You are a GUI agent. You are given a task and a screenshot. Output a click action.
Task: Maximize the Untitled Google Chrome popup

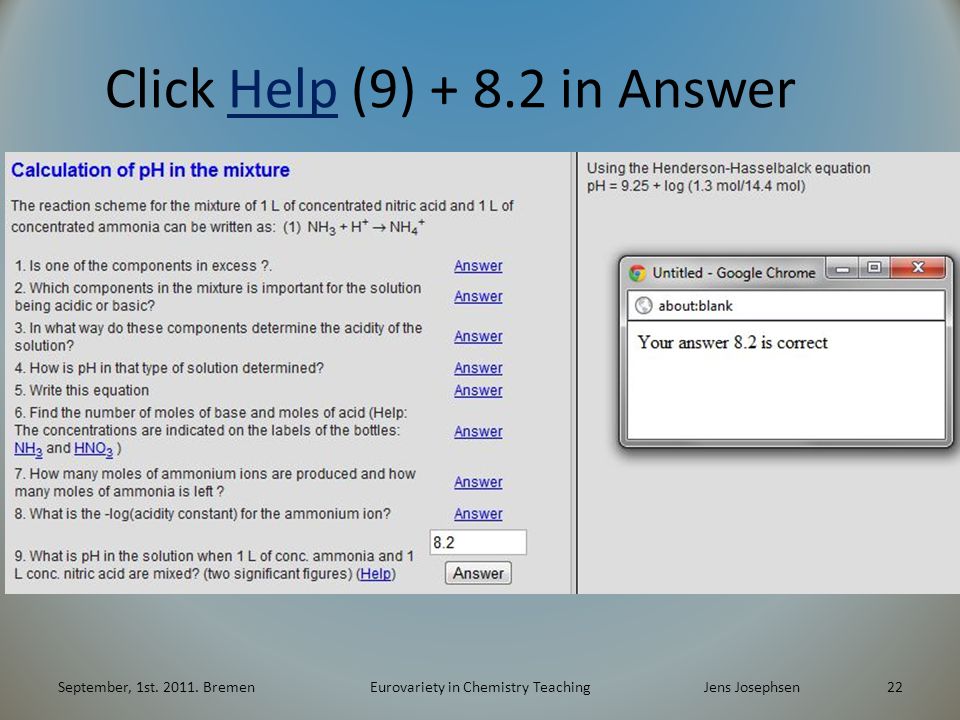pyautogui.click(x=874, y=268)
